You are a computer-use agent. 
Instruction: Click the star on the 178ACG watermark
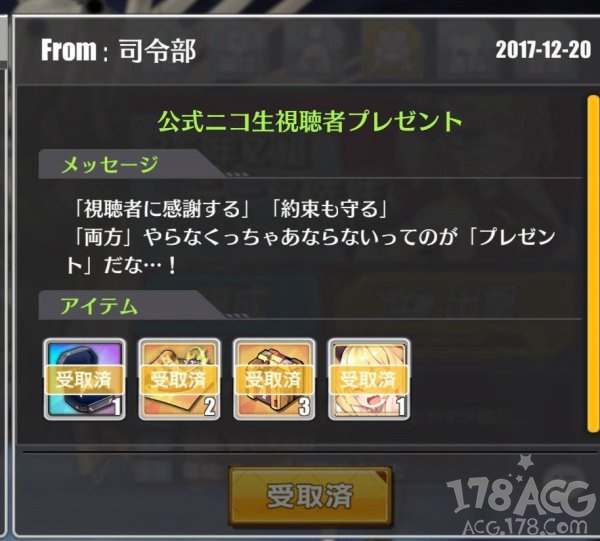pyautogui.click(x=525, y=463)
